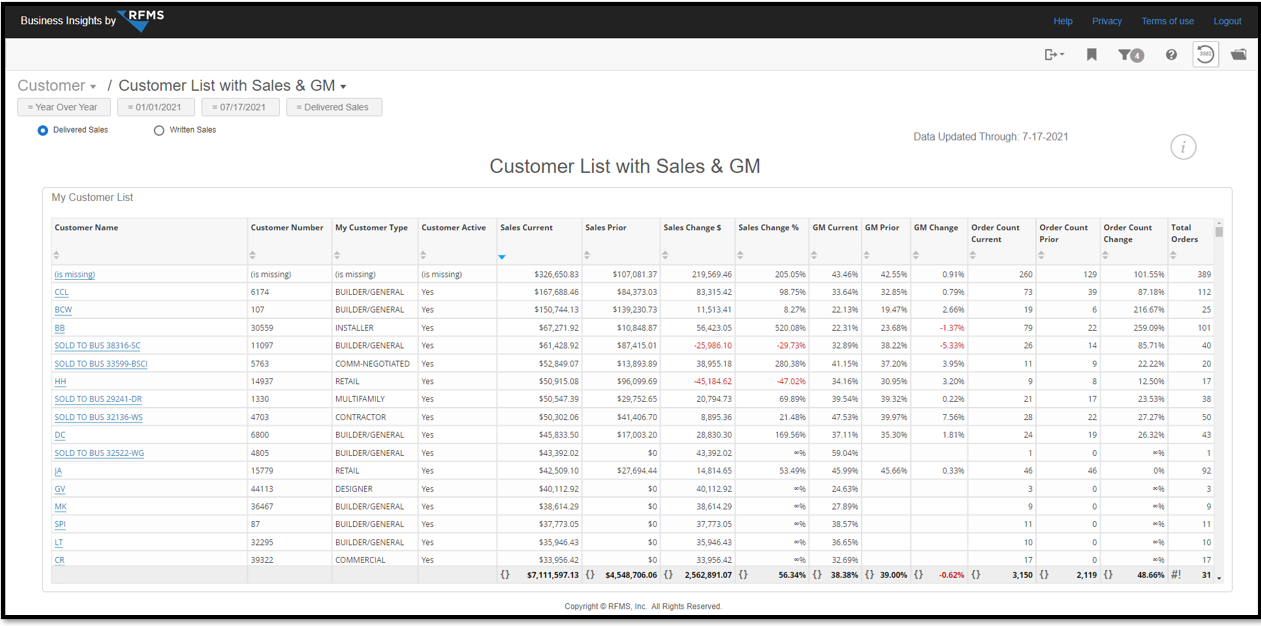Sort by Total Orders column arrows
Image resolution: width=1261 pixels, height=626 pixels.
click(1175, 256)
